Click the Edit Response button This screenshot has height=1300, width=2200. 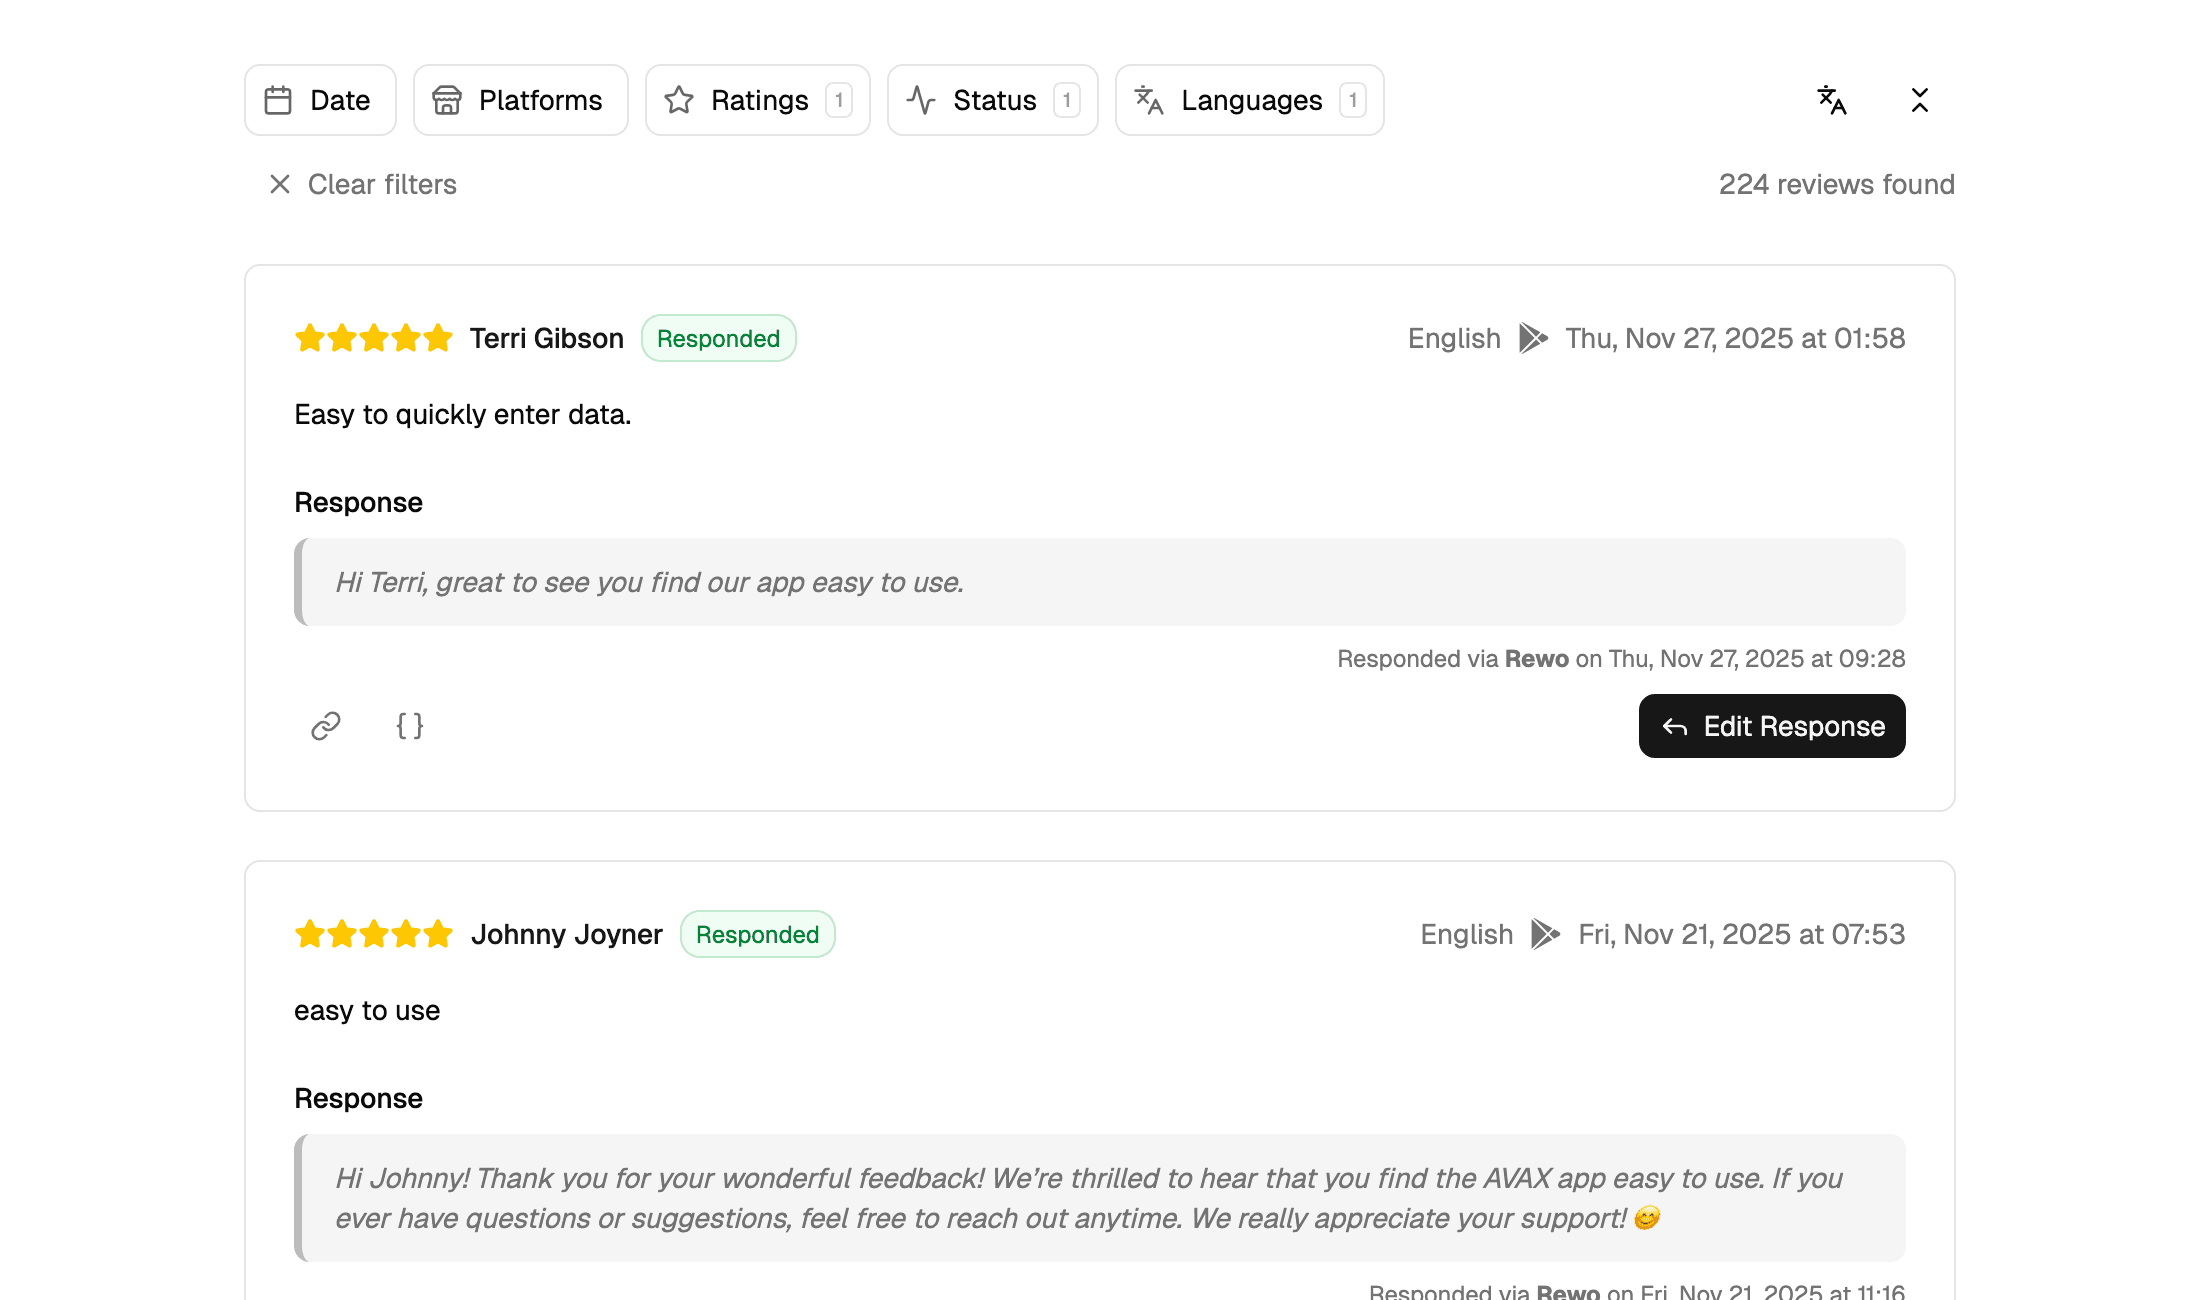point(1771,726)
